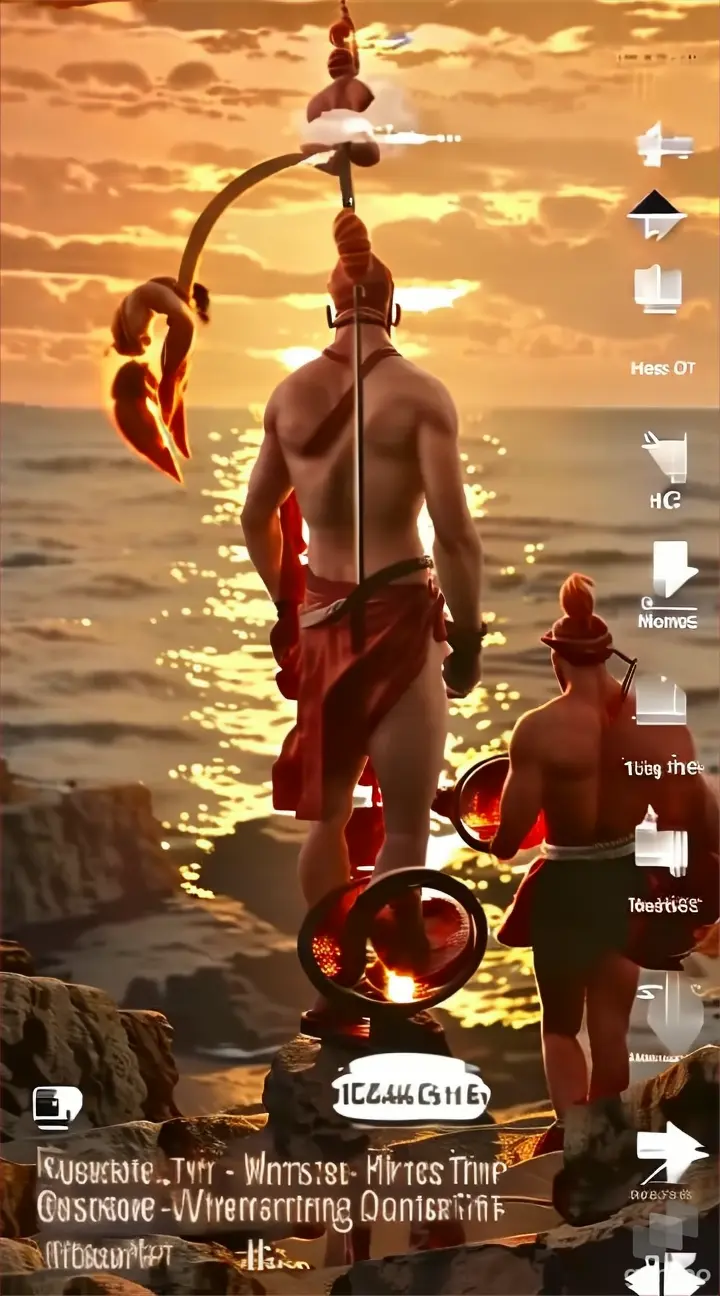This screenshot has width=720, height=1296.
Task: Tap the left-pointing arrow icon at top
Action: pos(664,146)
